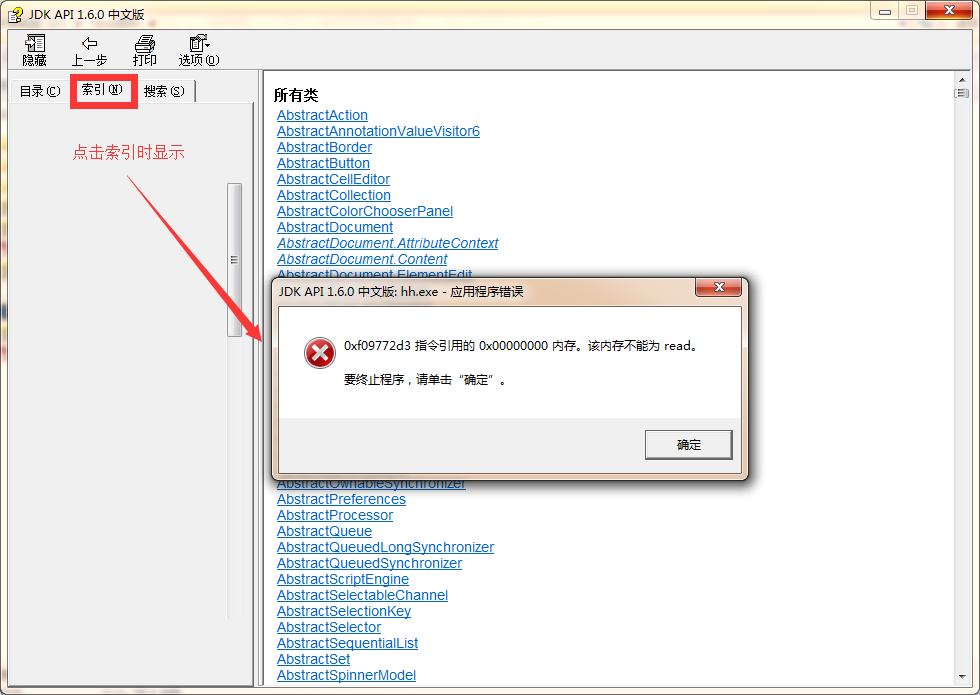Open the AbstractAction class link
The image size is (980, 695).
click(322, 115)
